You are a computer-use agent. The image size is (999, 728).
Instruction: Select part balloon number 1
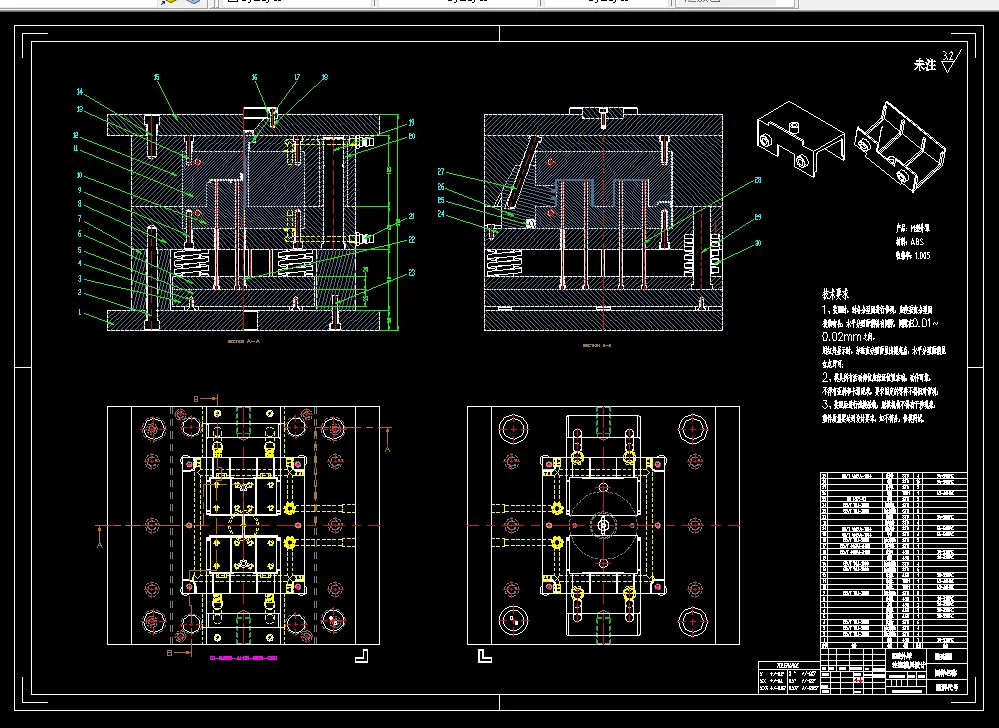pyautogui.click(x=80, y=312)
